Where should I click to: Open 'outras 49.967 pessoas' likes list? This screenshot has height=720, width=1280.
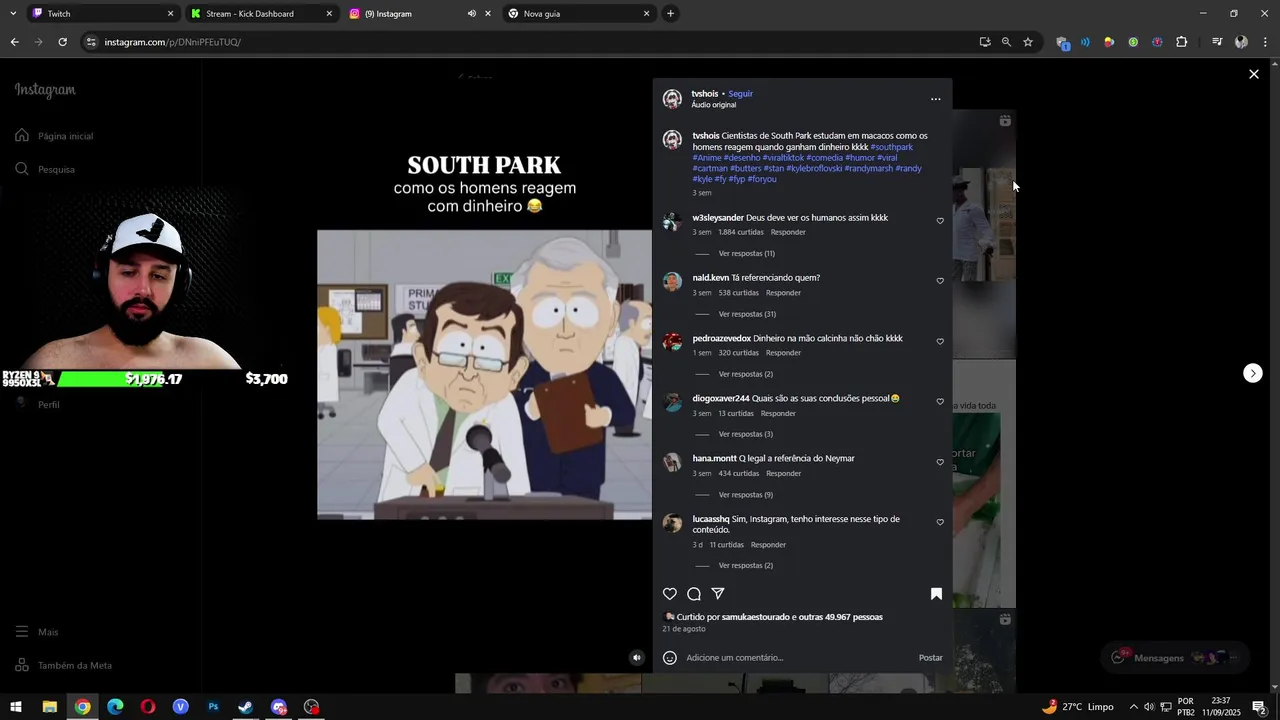[841, 617]
